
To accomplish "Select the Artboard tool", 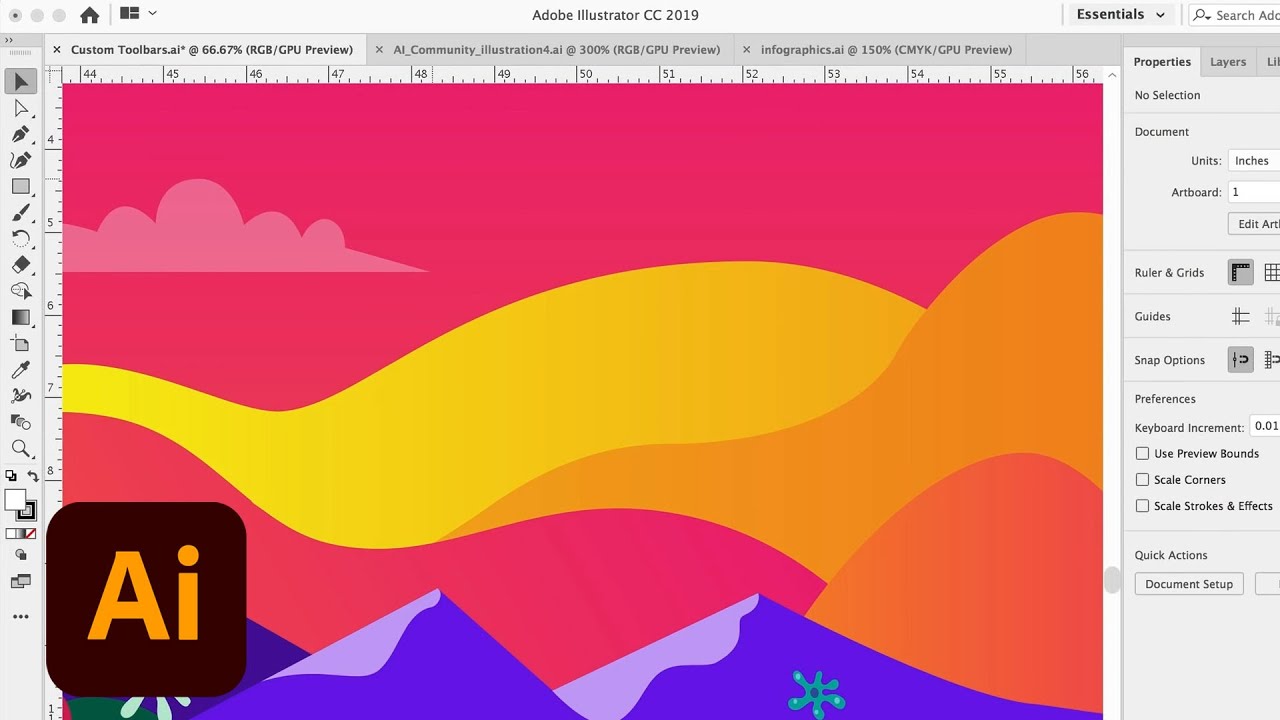I will point(21,344).
